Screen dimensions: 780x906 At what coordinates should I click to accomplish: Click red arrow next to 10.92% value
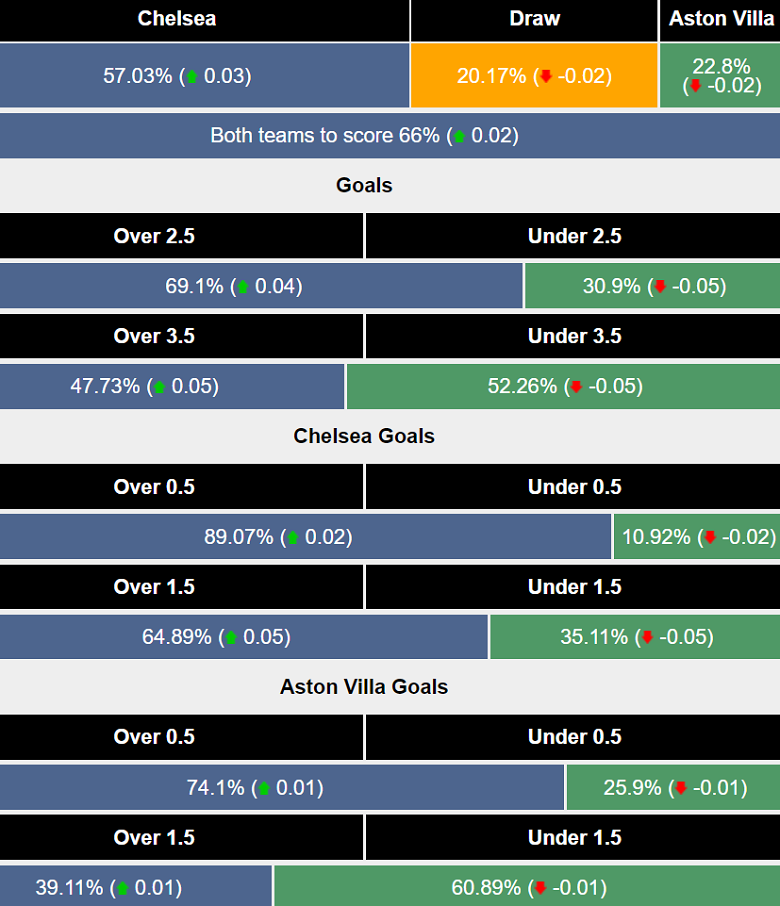(709, 538)
